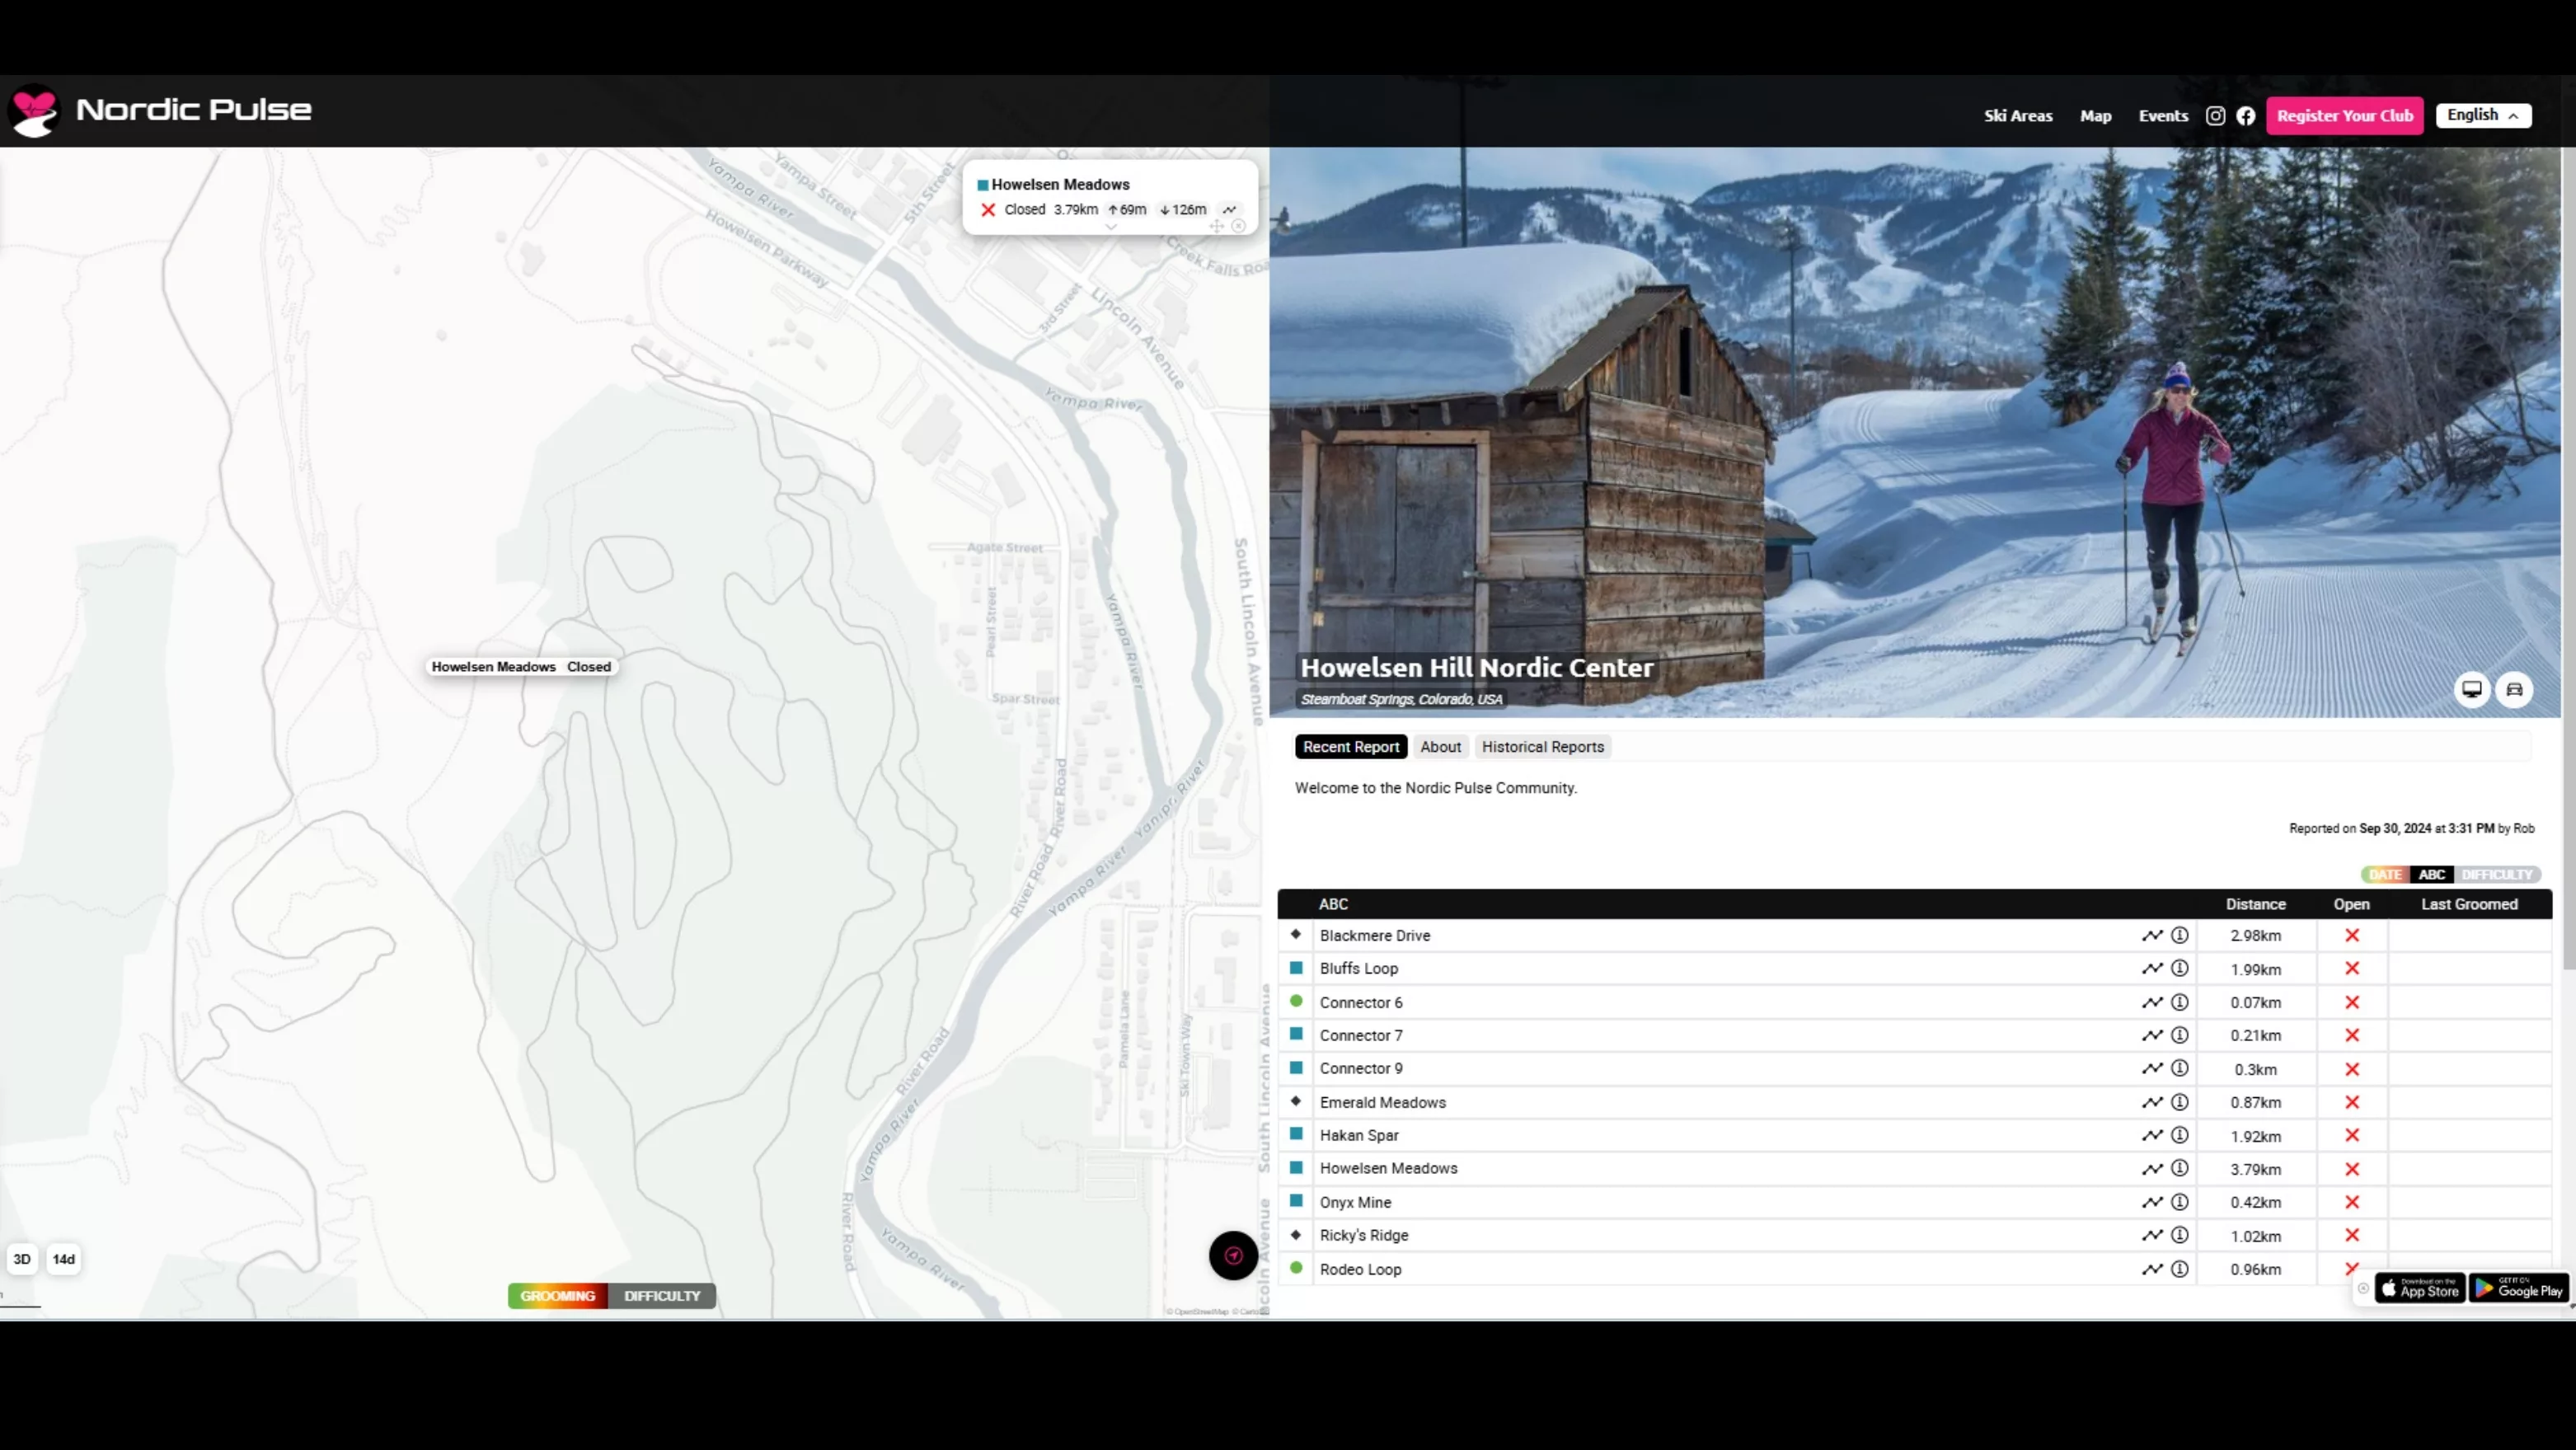Screen dimensions: 2576x1450
Task: Toggle the 14d grooming range
Action: [x=64, y=1259]
